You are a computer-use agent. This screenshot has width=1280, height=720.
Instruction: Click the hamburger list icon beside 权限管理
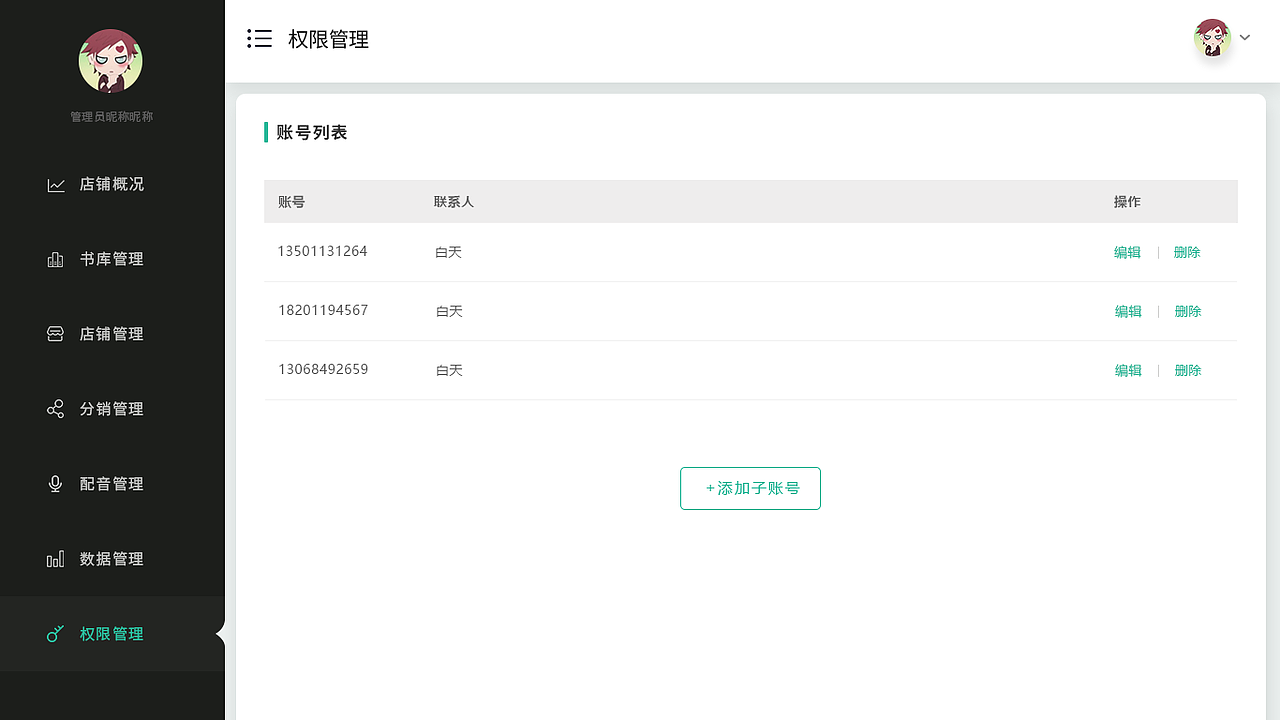point(259,39)
